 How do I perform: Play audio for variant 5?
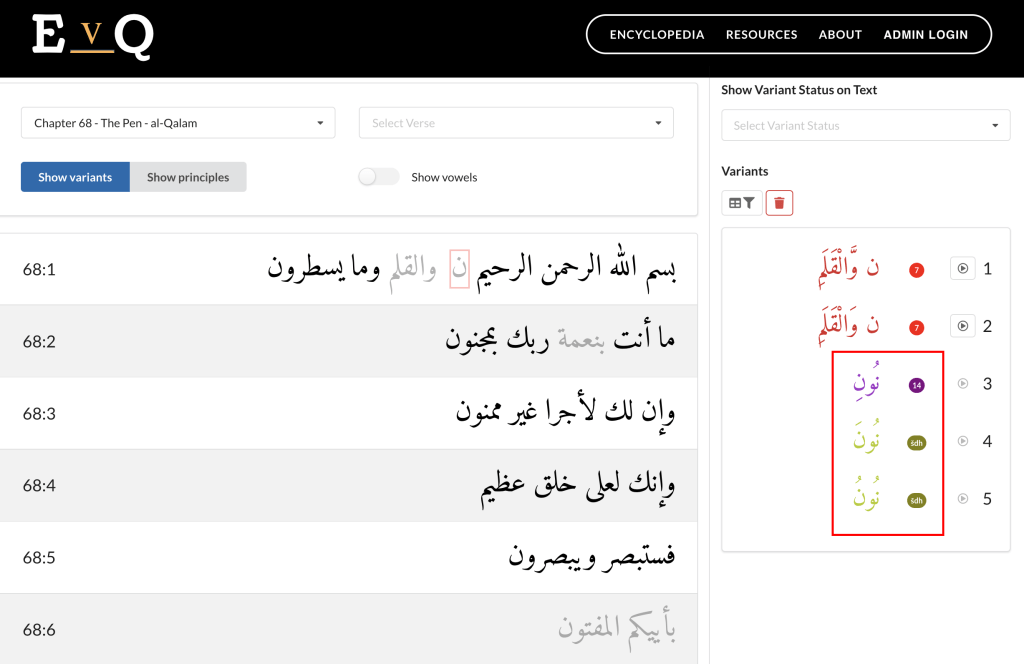963,499
